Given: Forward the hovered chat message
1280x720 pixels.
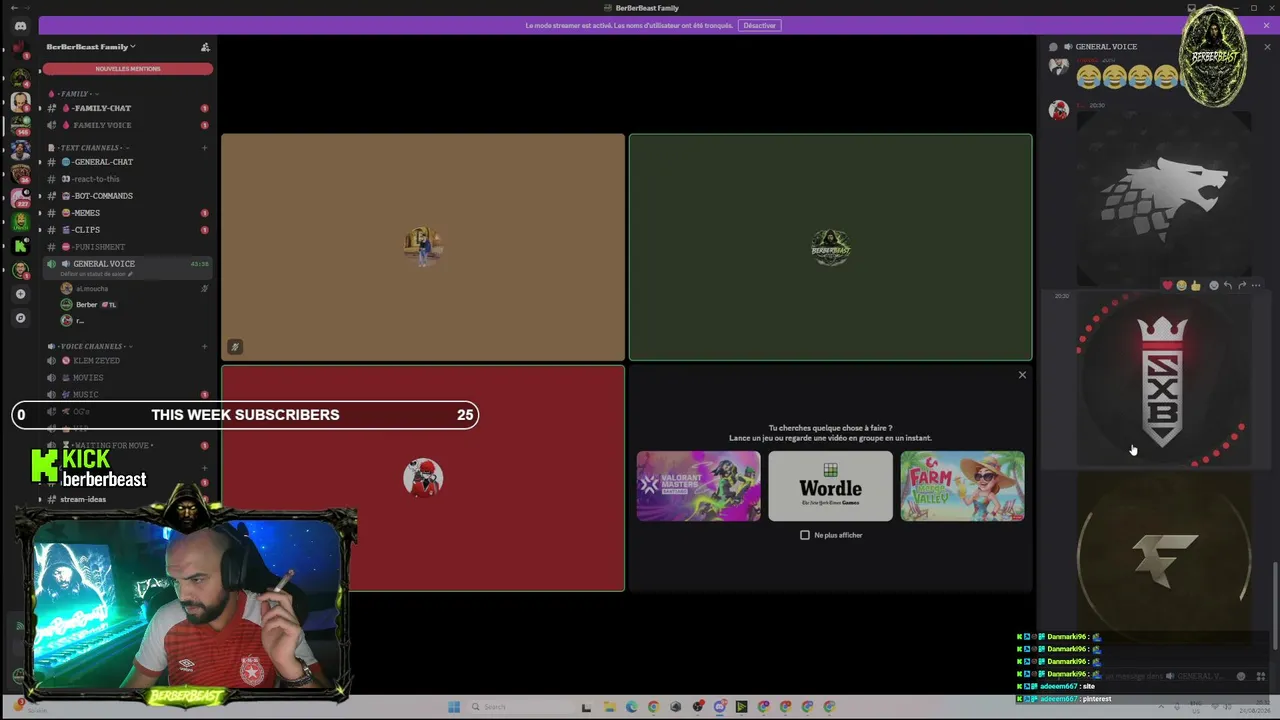Looking at the screenshot, I should [1242, 286].
